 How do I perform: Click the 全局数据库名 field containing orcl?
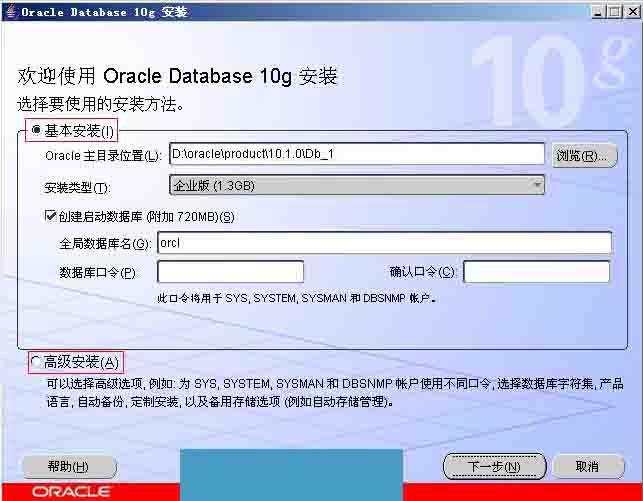pyautogui.click(x=384, y=243)
